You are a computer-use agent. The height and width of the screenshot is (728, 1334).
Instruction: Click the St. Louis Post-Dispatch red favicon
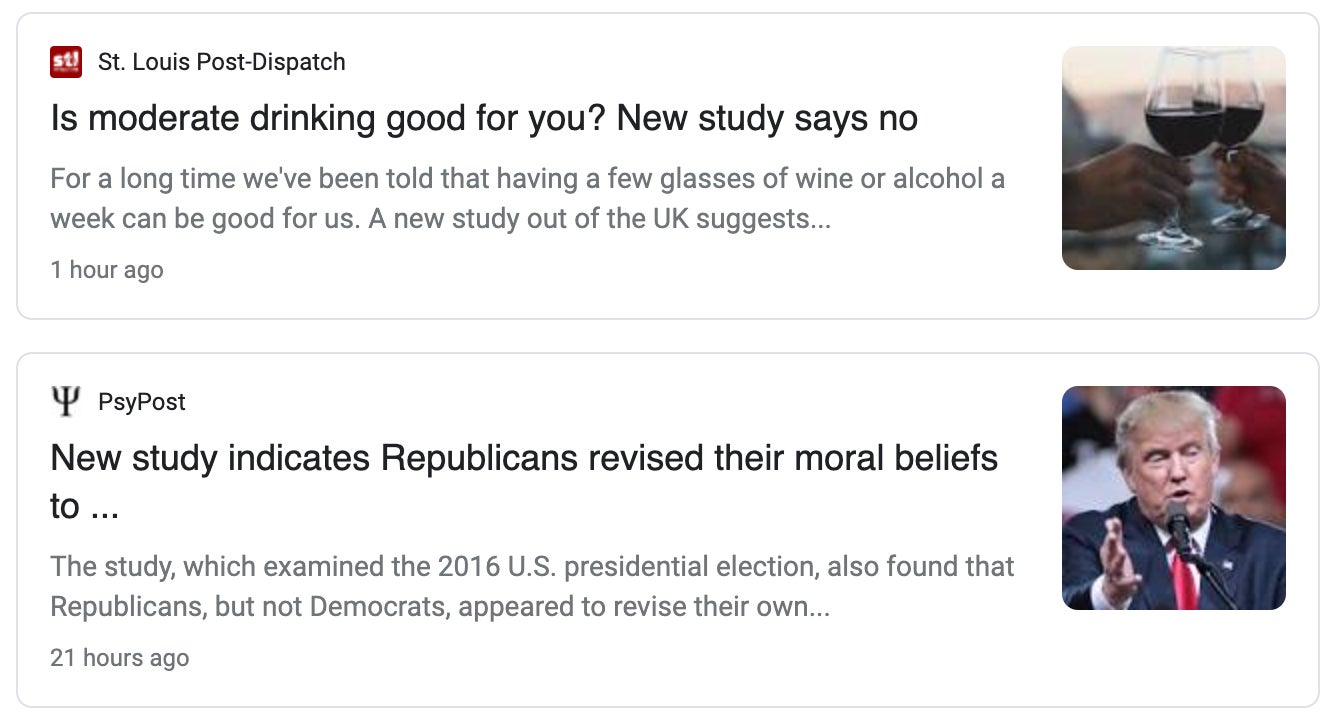click(x=66, y=62)
